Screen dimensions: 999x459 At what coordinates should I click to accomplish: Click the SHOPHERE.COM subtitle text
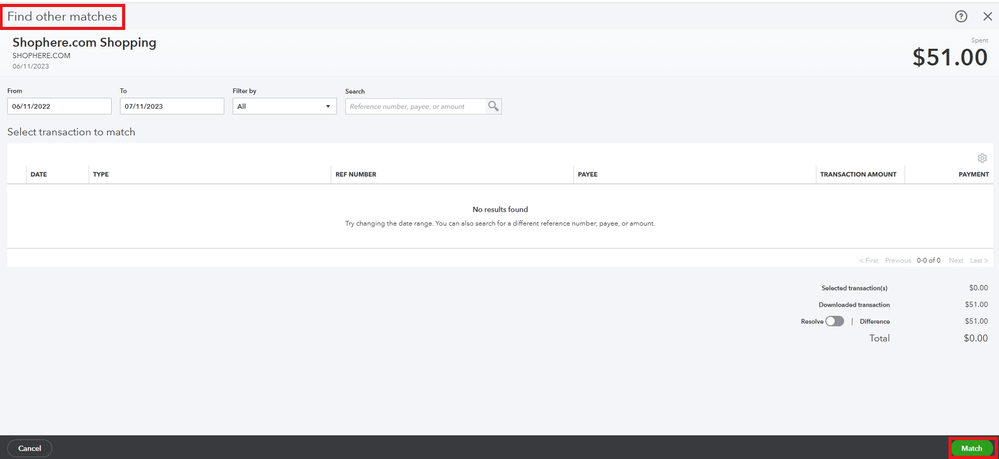pyautogui.click(x=41, y=56)
